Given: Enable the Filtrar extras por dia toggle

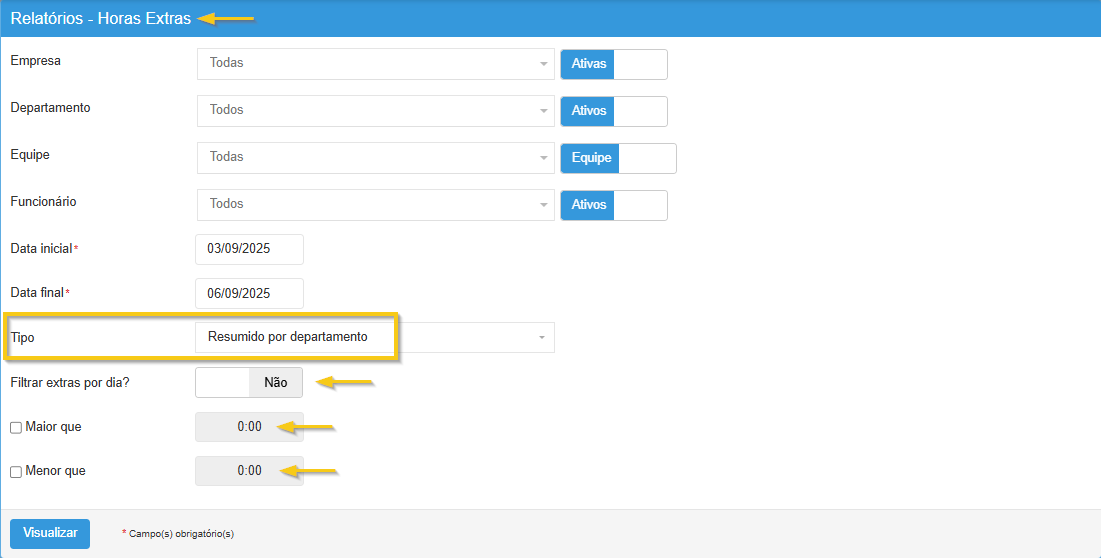Looking at the screenshot, I should (x=249, y=382).
